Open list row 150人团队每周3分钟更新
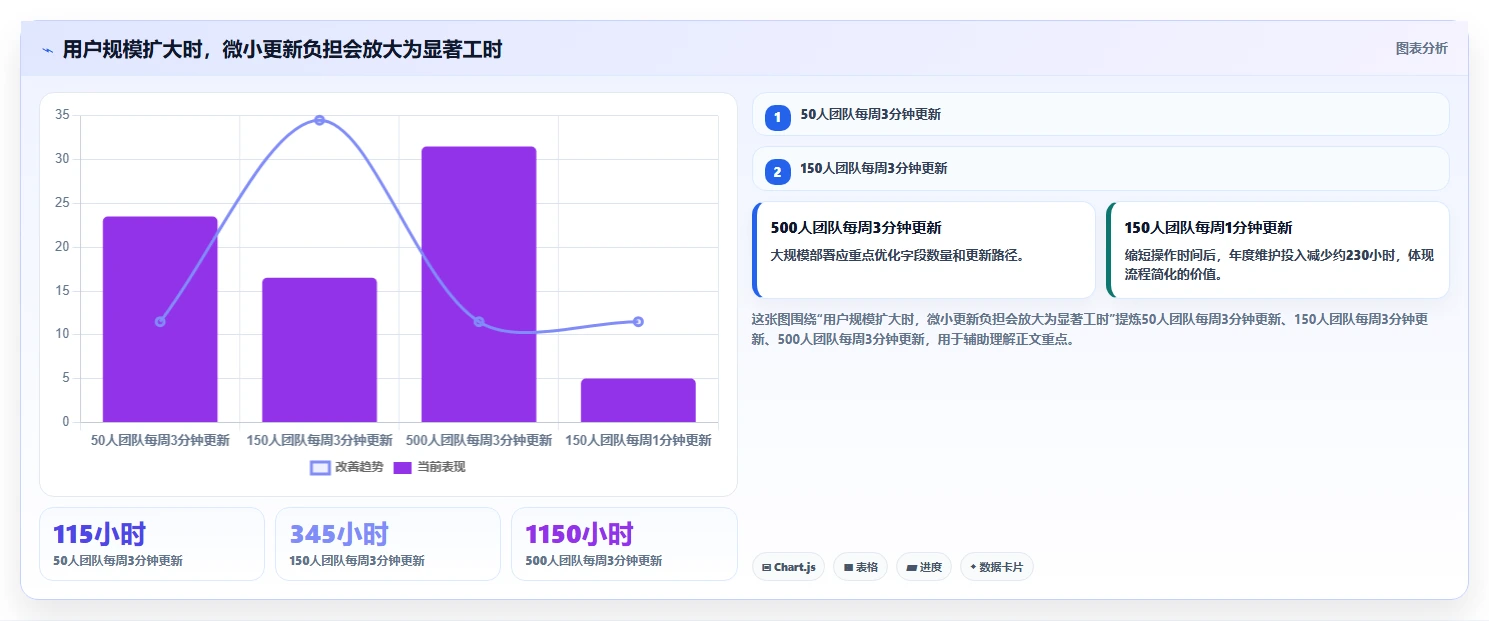 click(x=1100, y=168)
